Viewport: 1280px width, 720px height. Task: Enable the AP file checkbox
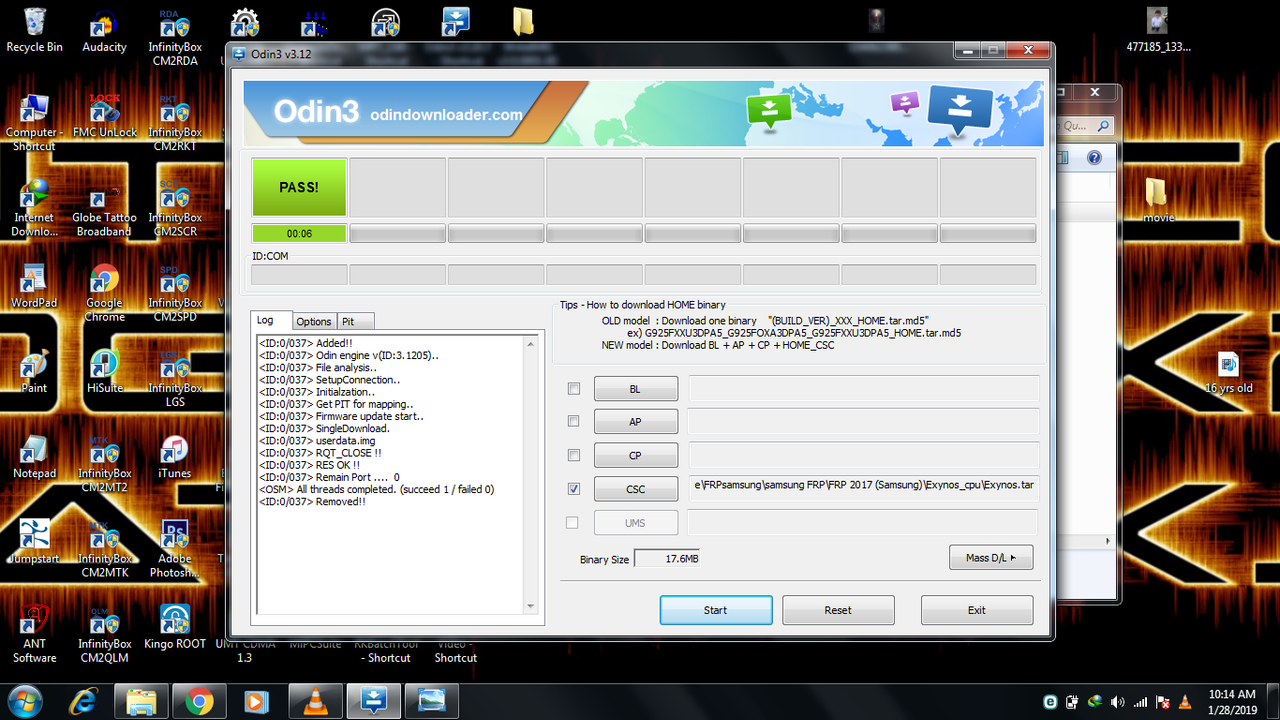[574, 421]
